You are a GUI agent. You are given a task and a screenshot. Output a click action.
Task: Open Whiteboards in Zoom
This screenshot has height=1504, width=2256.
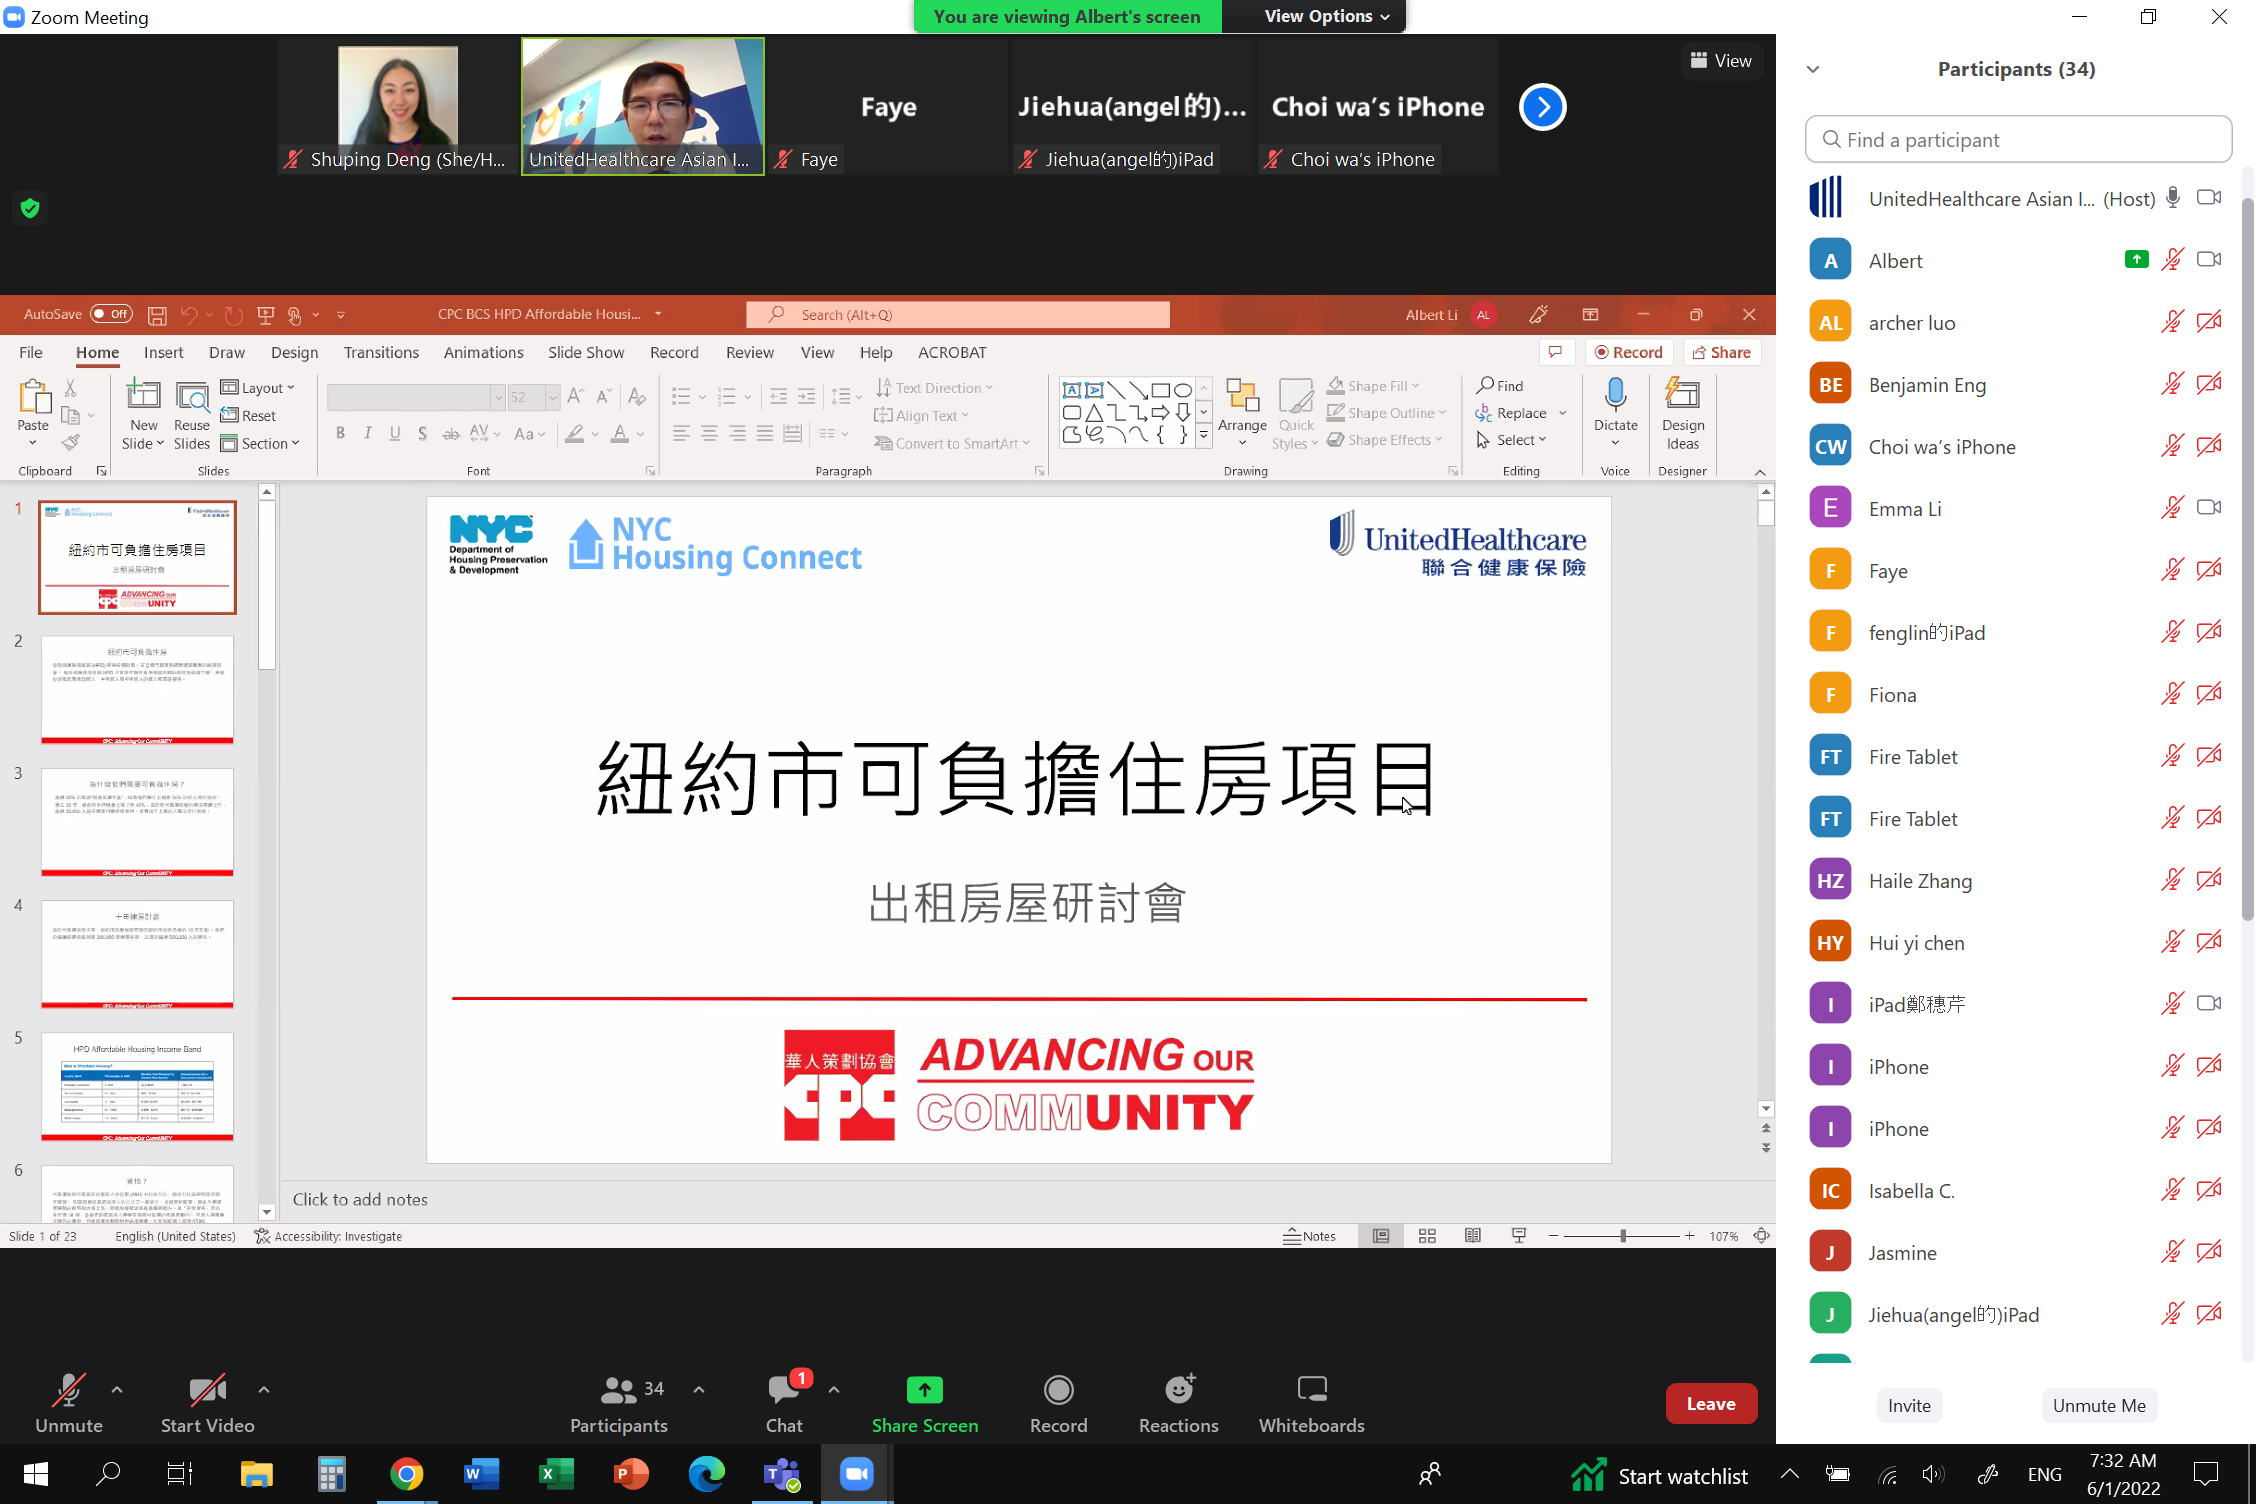(x=1311, y=1402)
